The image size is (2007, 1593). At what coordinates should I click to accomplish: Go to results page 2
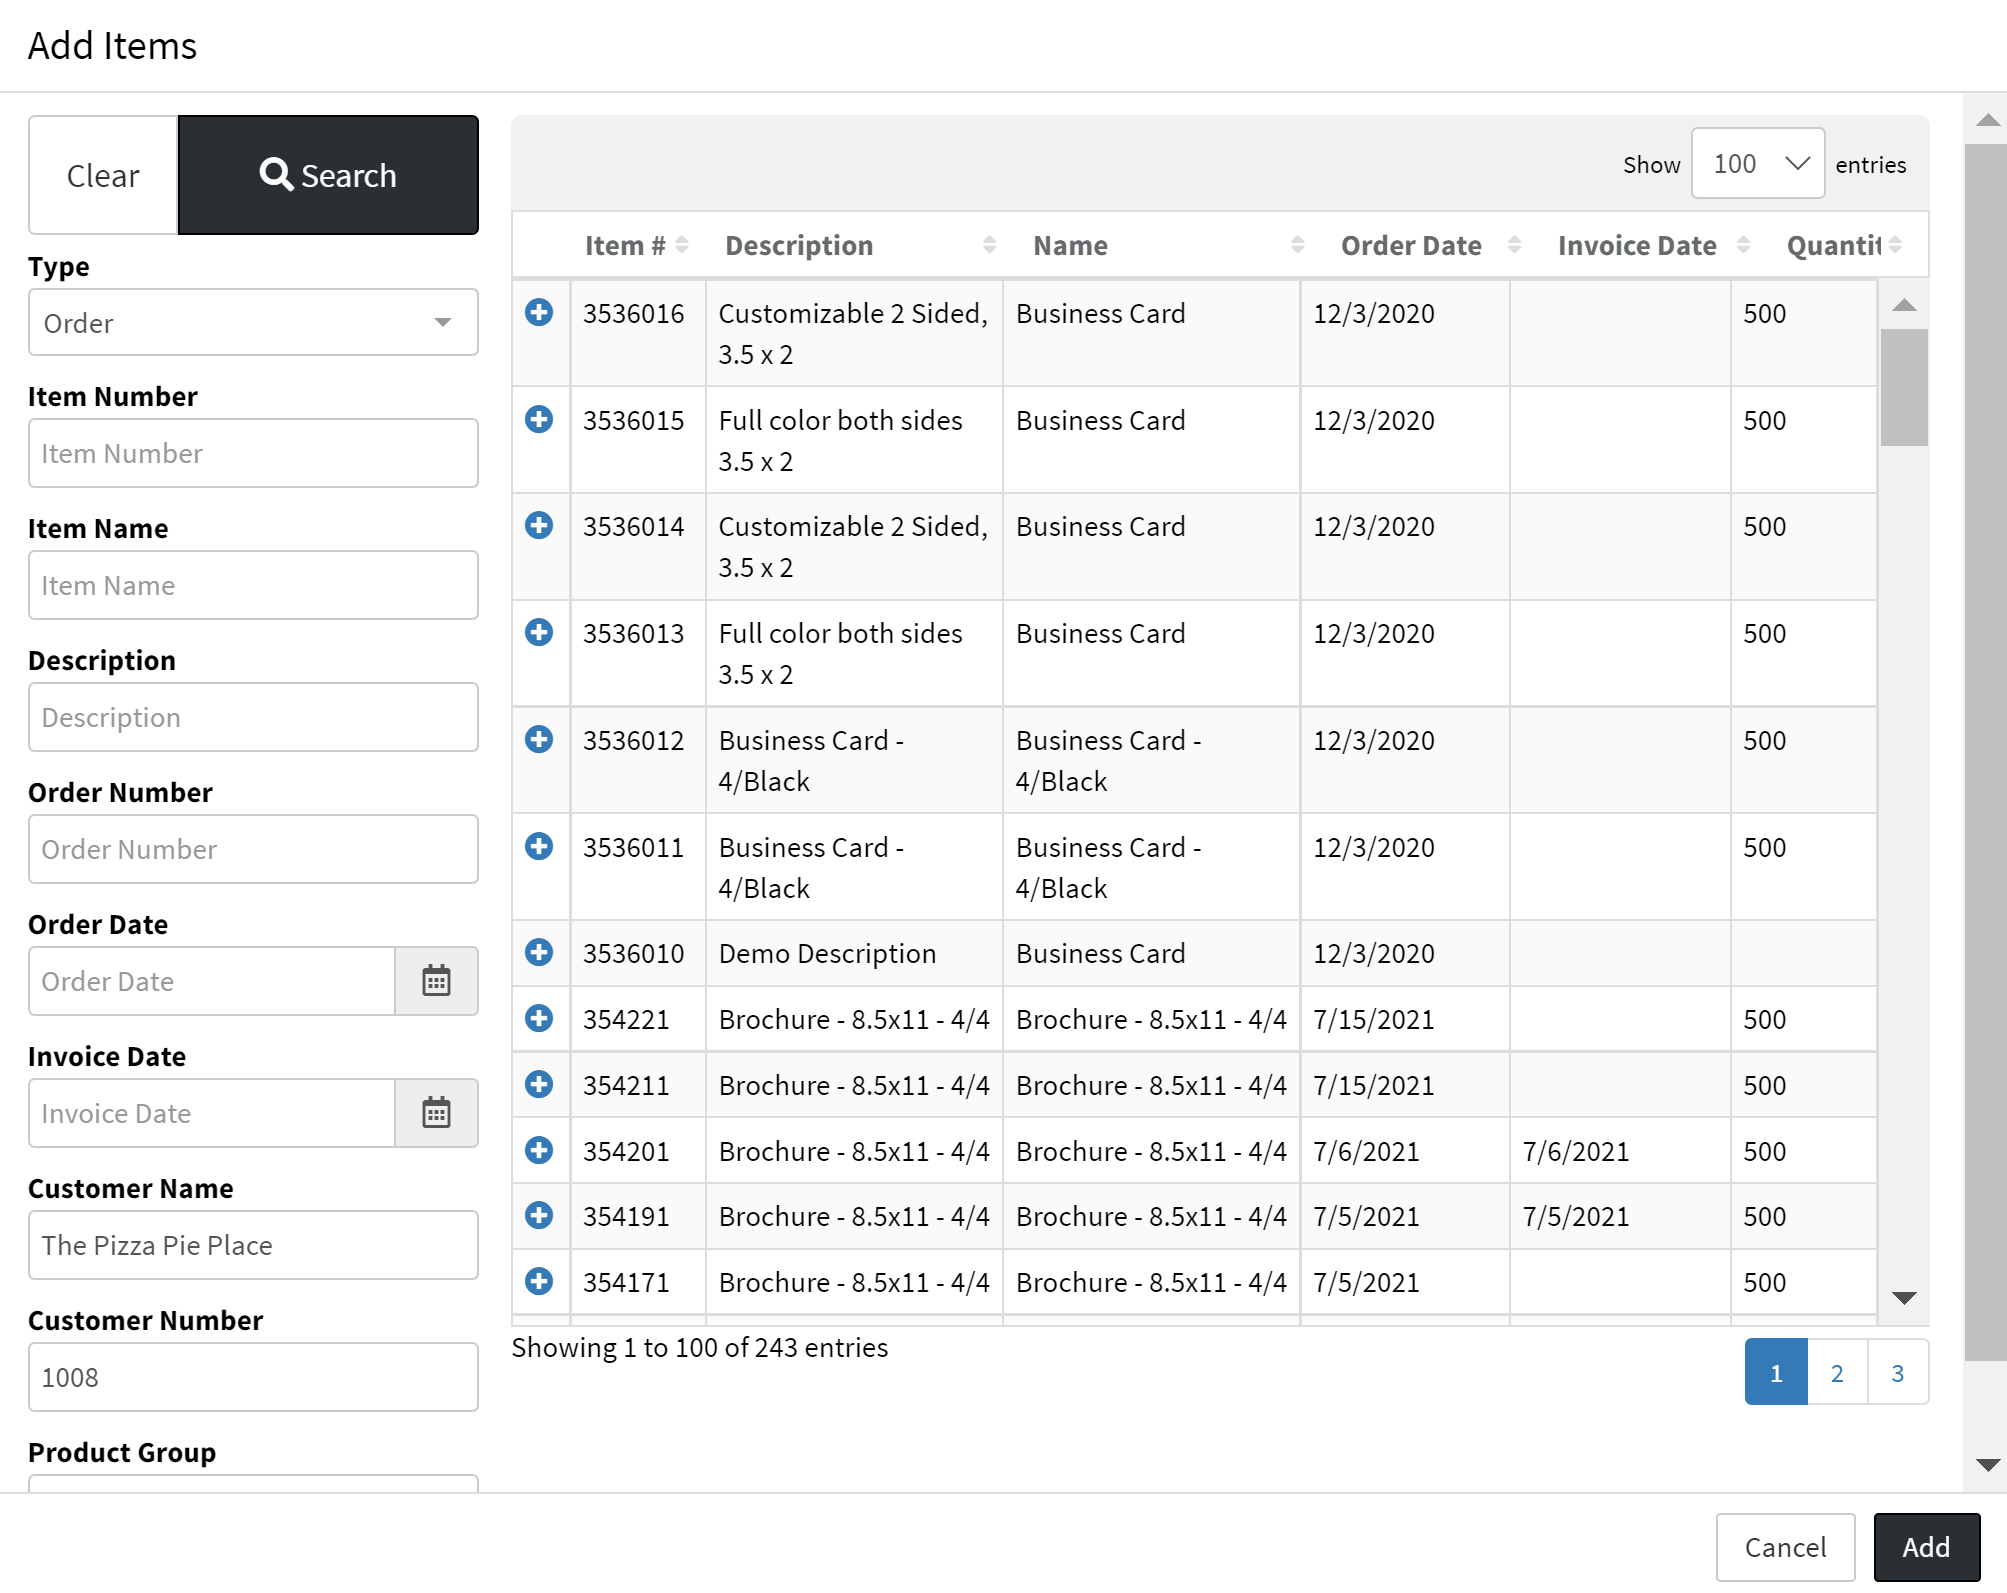1837,1373
